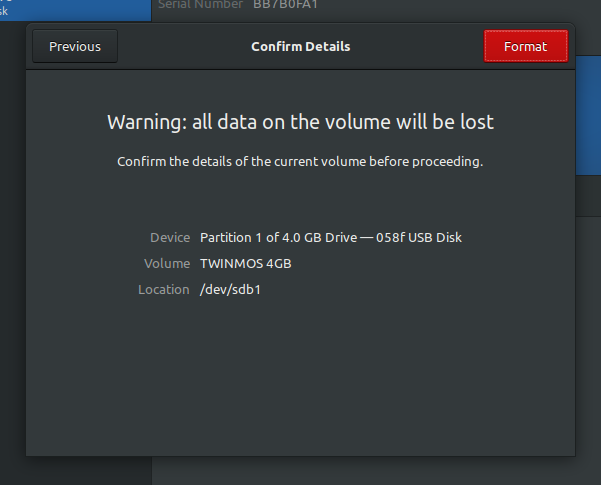Click header bar space between Previous and title

click(x=180, y=46)
